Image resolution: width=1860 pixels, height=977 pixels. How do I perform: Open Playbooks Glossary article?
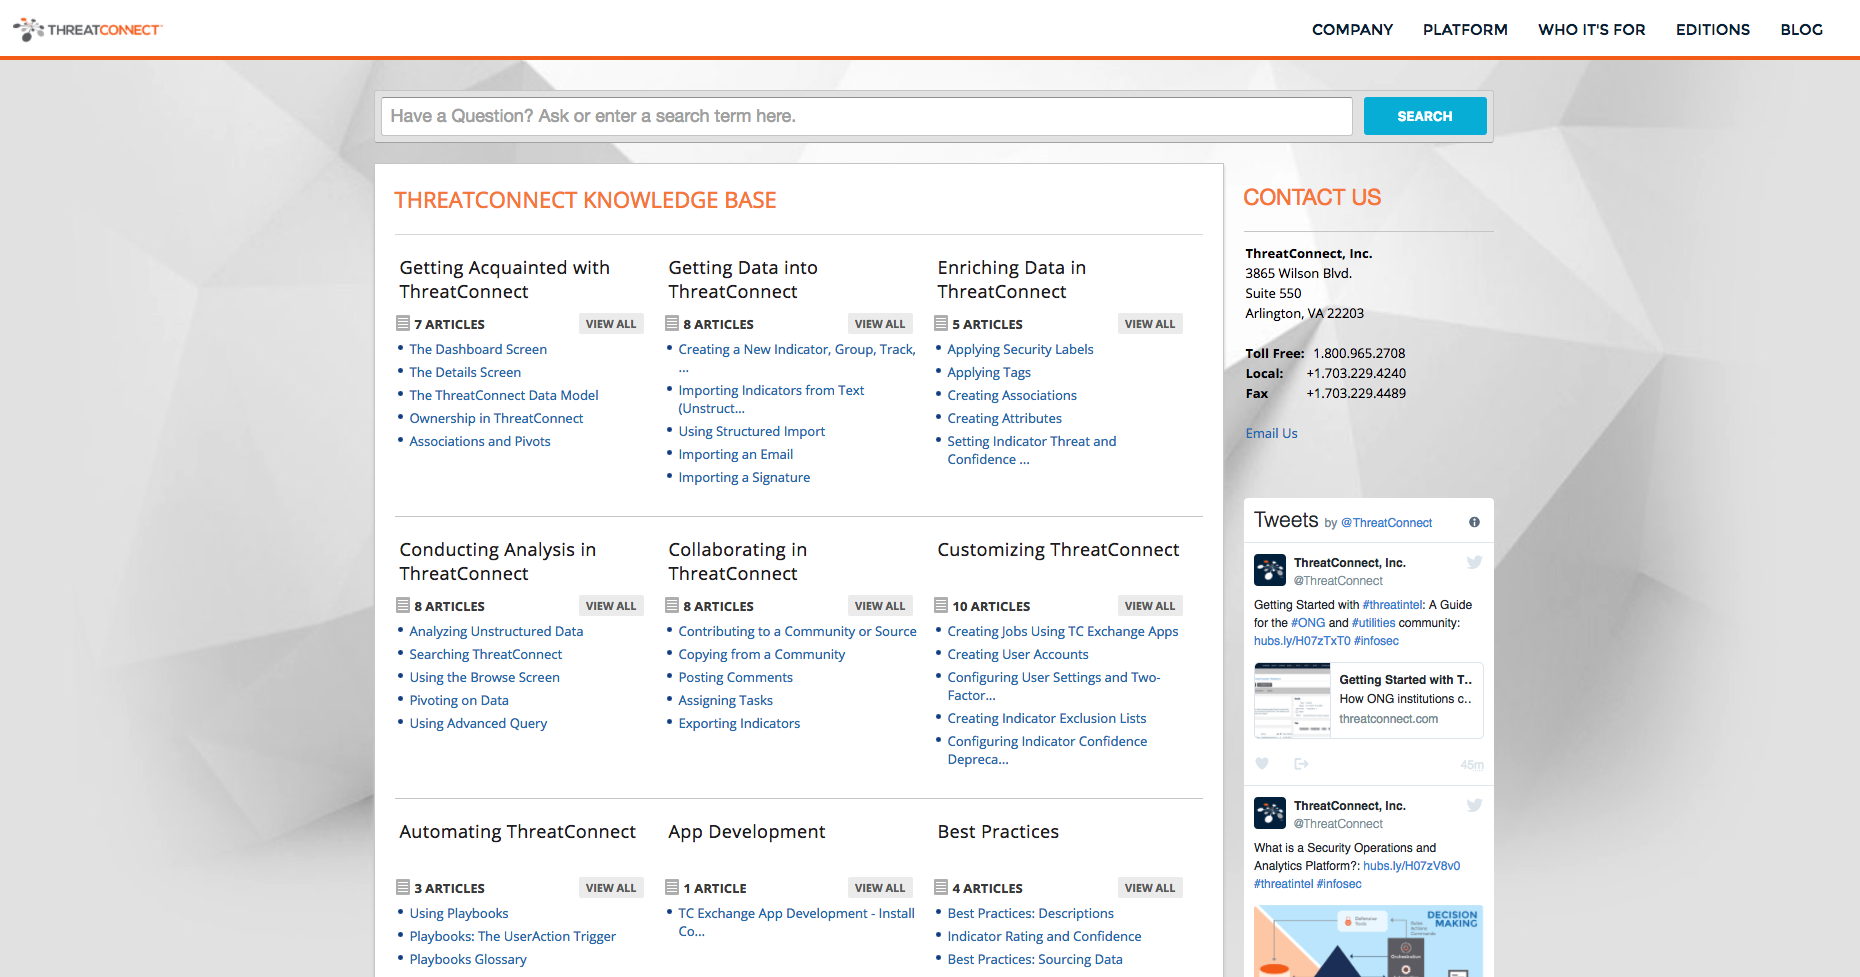(x=468, y=959)
